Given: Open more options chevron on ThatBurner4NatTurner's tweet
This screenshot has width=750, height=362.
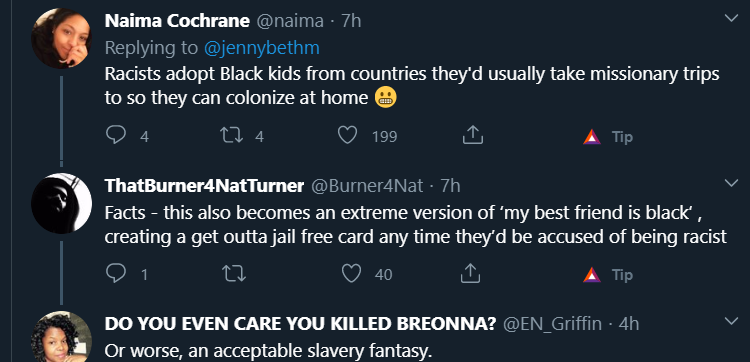Looking at the screenshot, I should 731,184.
